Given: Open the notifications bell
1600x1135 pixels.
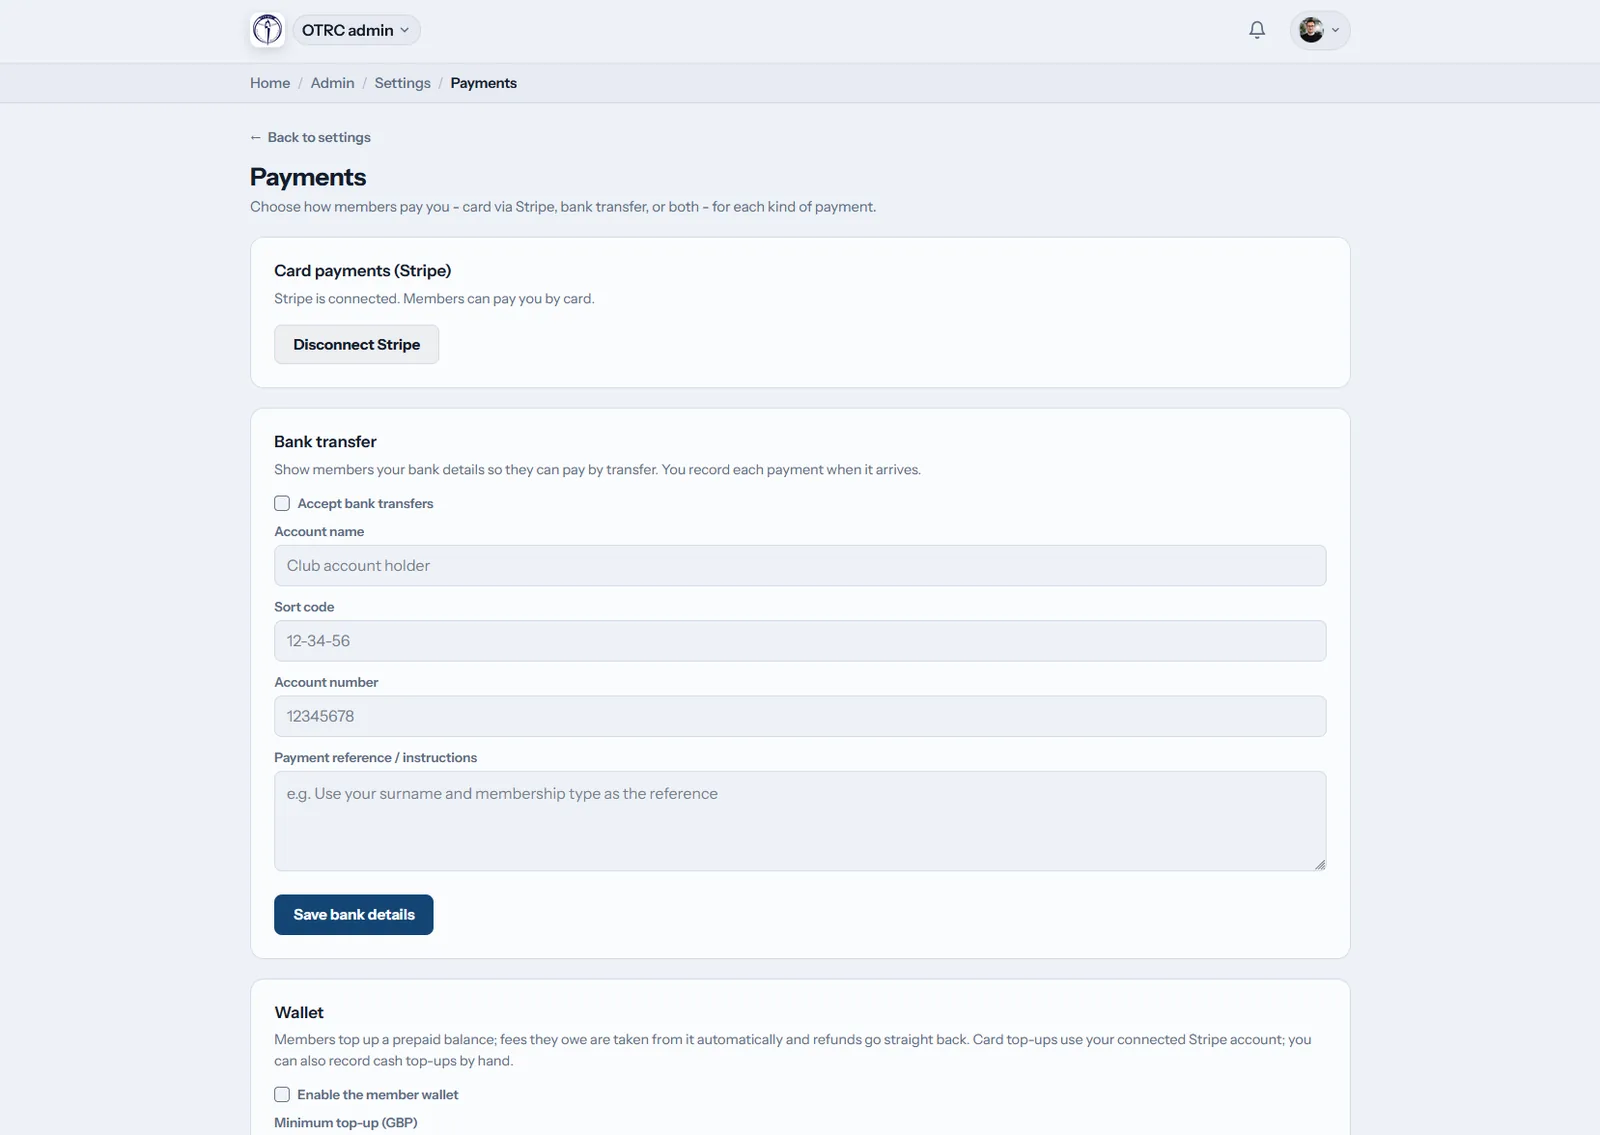Looking at the screenshot, I should click(1257, 30).
